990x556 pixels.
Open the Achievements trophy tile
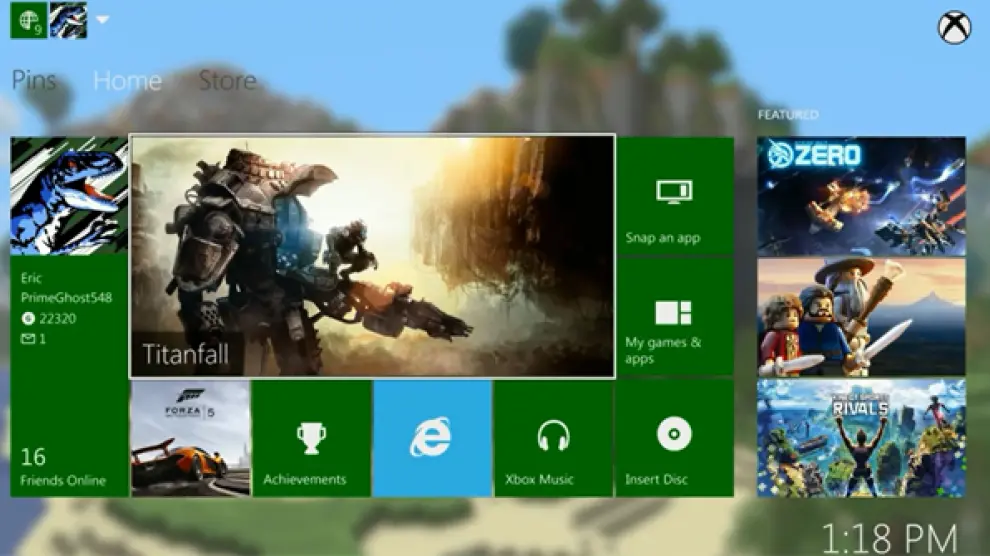[311, 438]
